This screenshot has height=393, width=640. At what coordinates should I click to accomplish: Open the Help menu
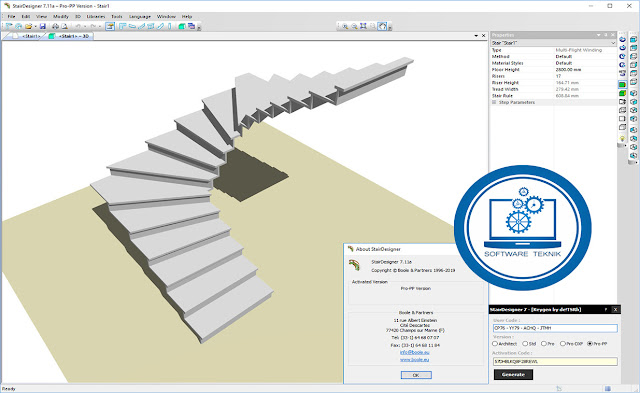pyautogui.click(x=187, y=17)
